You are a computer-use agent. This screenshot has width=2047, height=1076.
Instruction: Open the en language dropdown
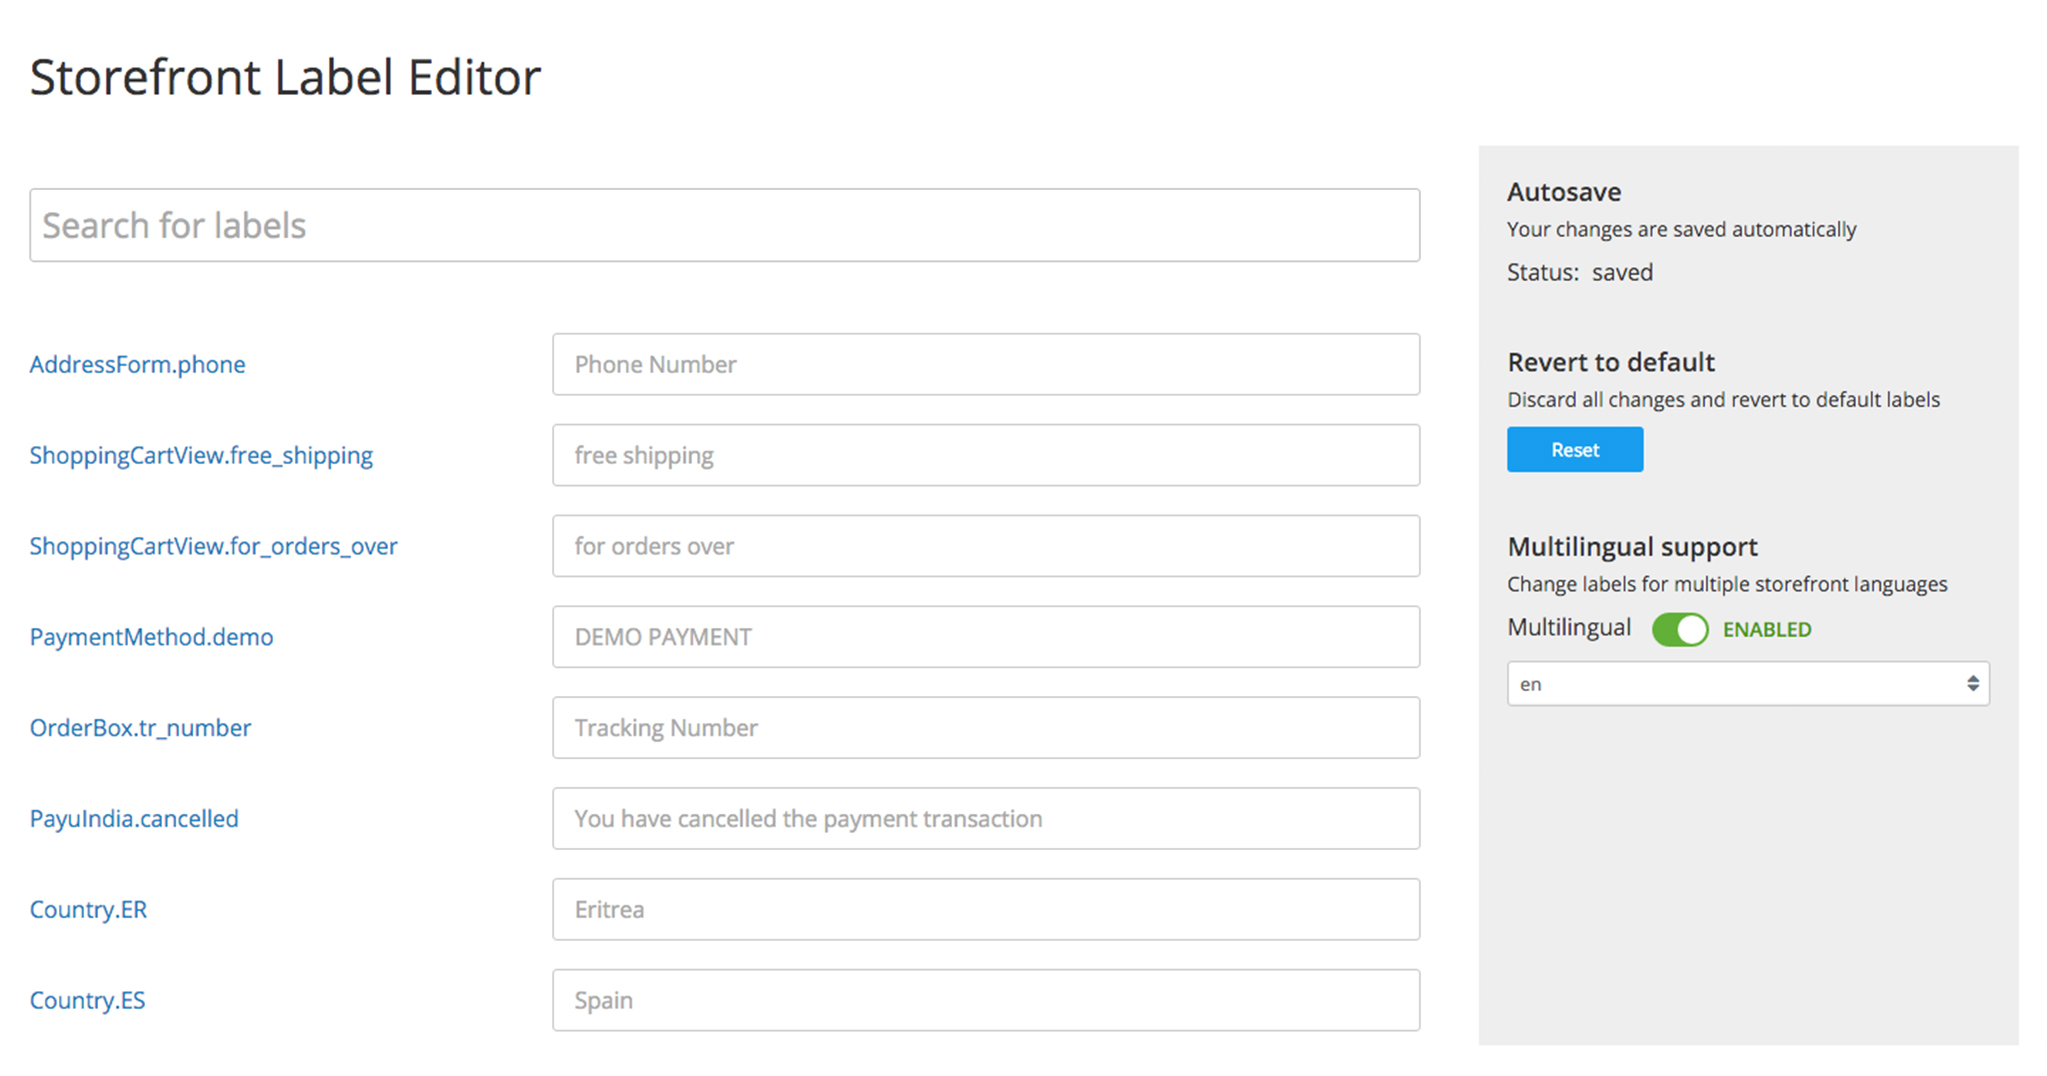tap(1747, 684)
